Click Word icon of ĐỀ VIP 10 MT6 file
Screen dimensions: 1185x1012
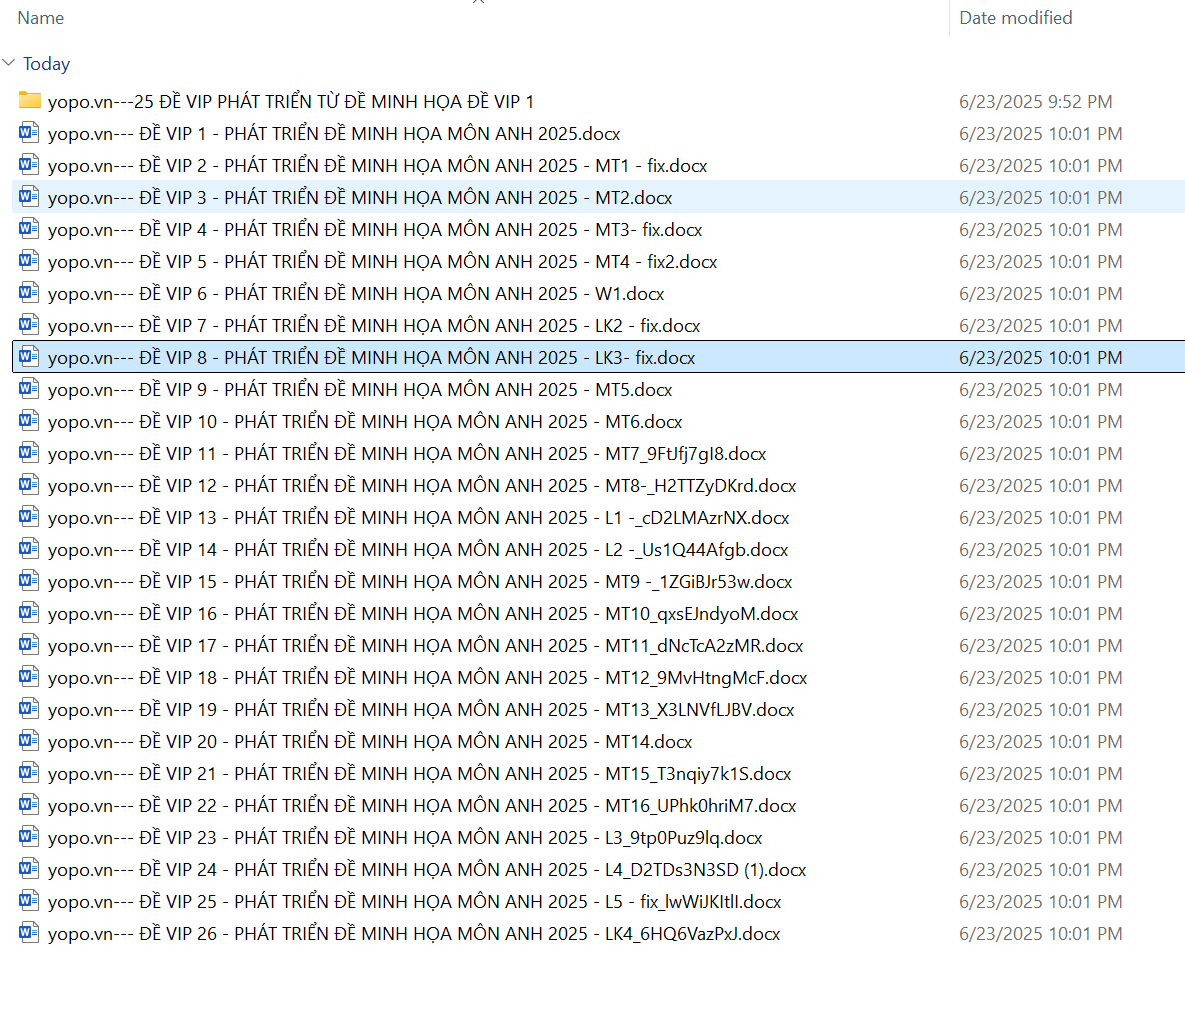click(29, 421)
